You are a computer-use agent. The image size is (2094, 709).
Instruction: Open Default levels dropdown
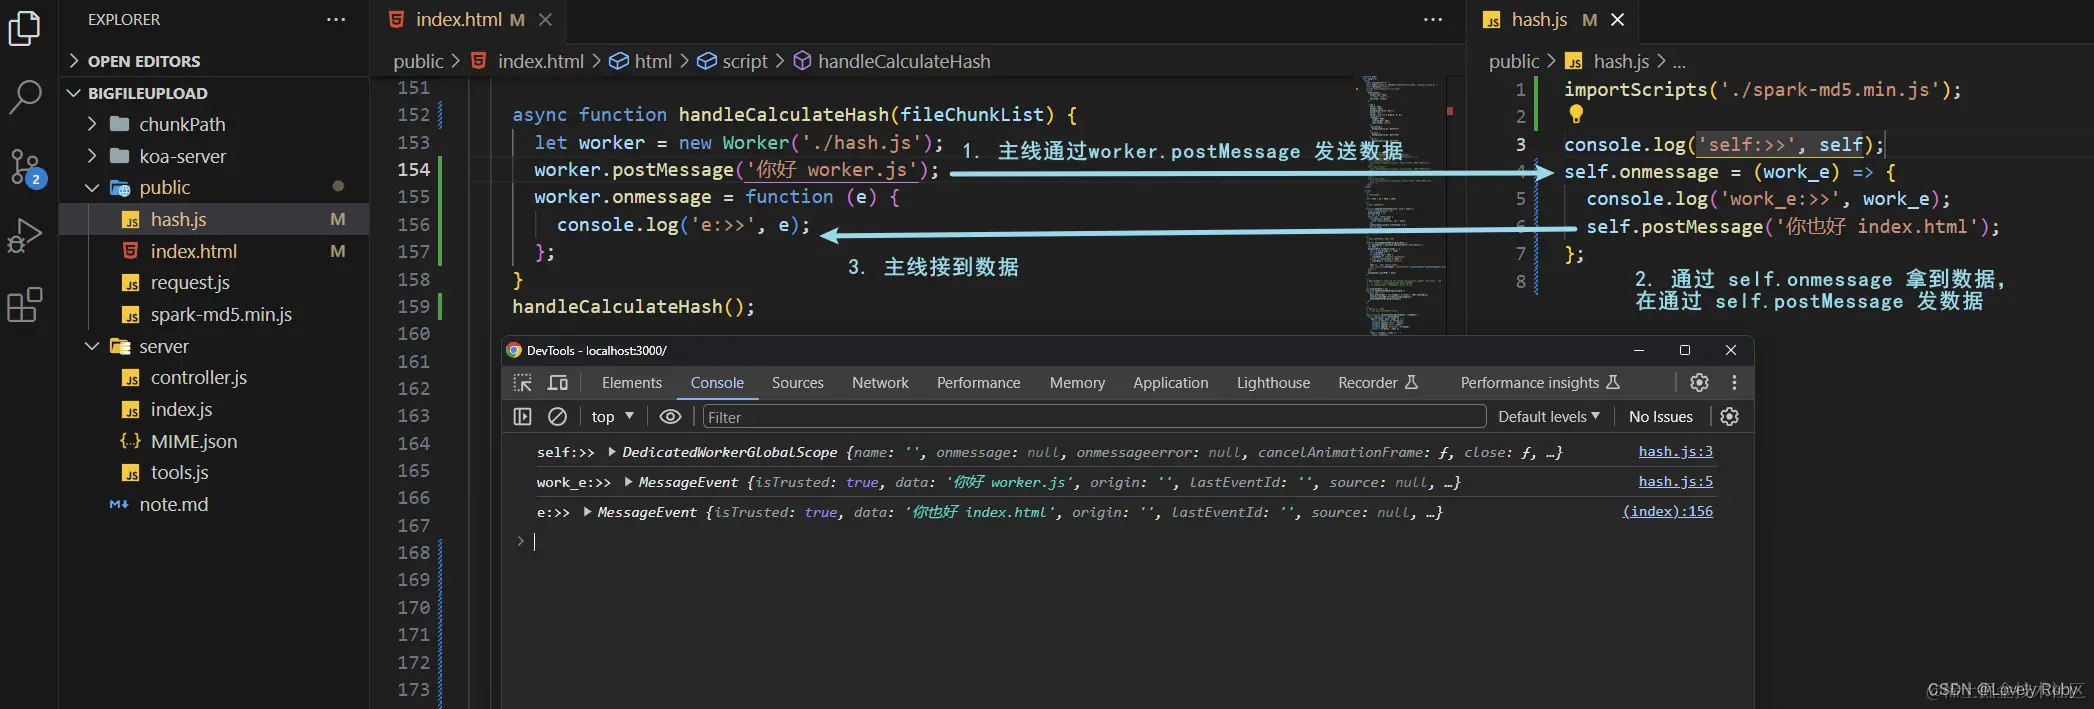click(x=1548, y=417)
